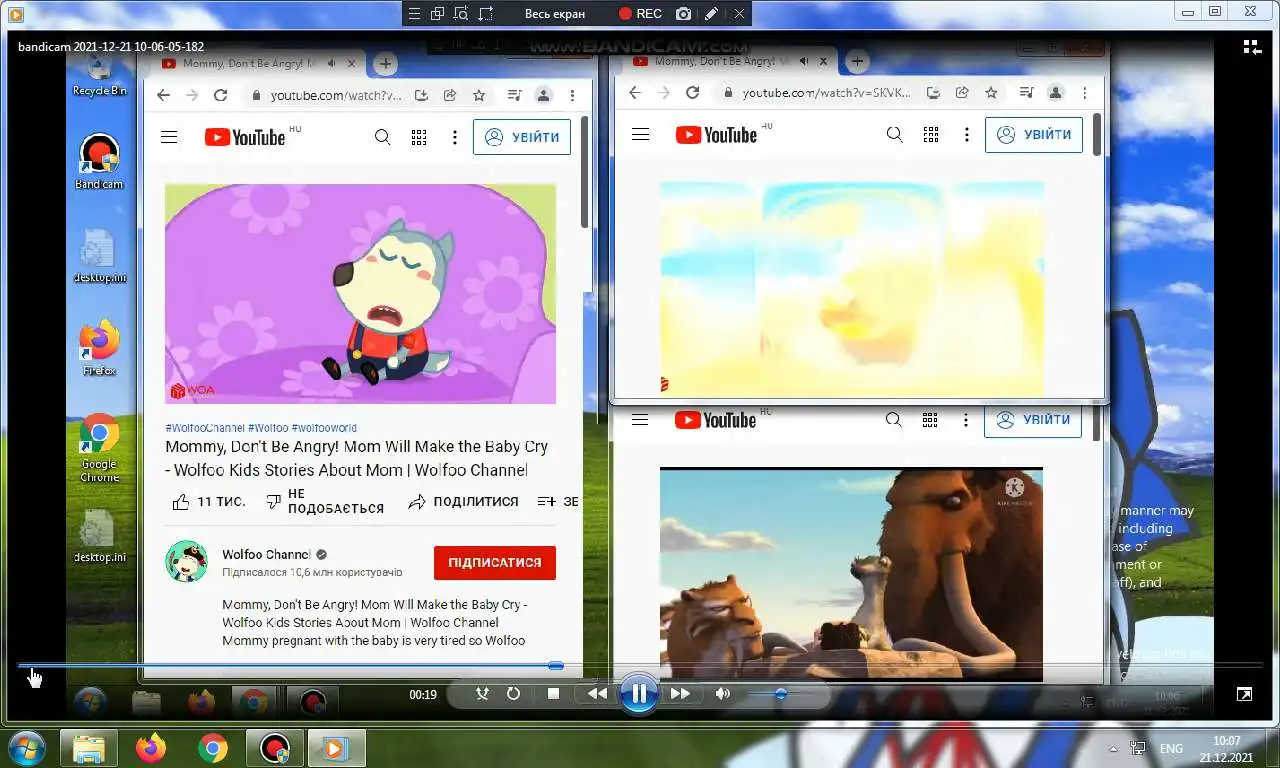
Task: Open the Весь екран mode selector
Action: (x=554, y=14)
